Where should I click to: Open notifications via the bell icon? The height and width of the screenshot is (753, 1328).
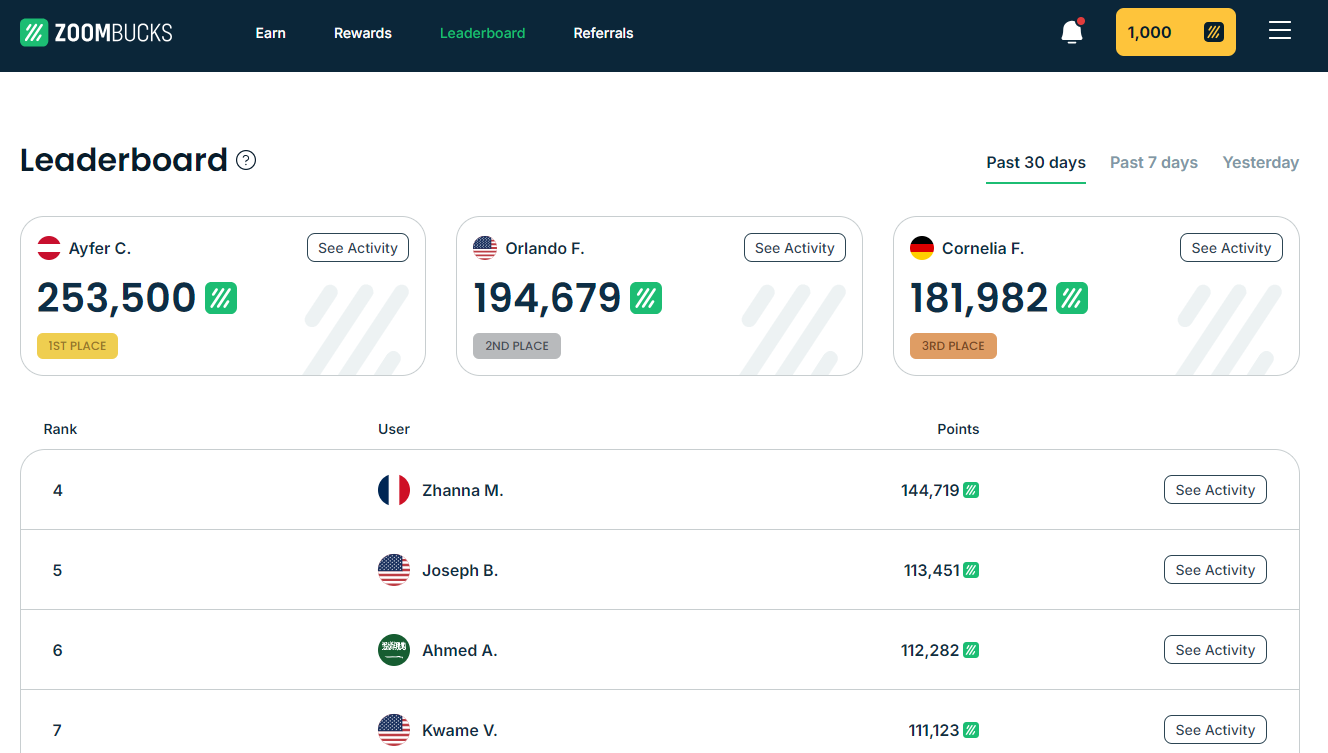1070,33
